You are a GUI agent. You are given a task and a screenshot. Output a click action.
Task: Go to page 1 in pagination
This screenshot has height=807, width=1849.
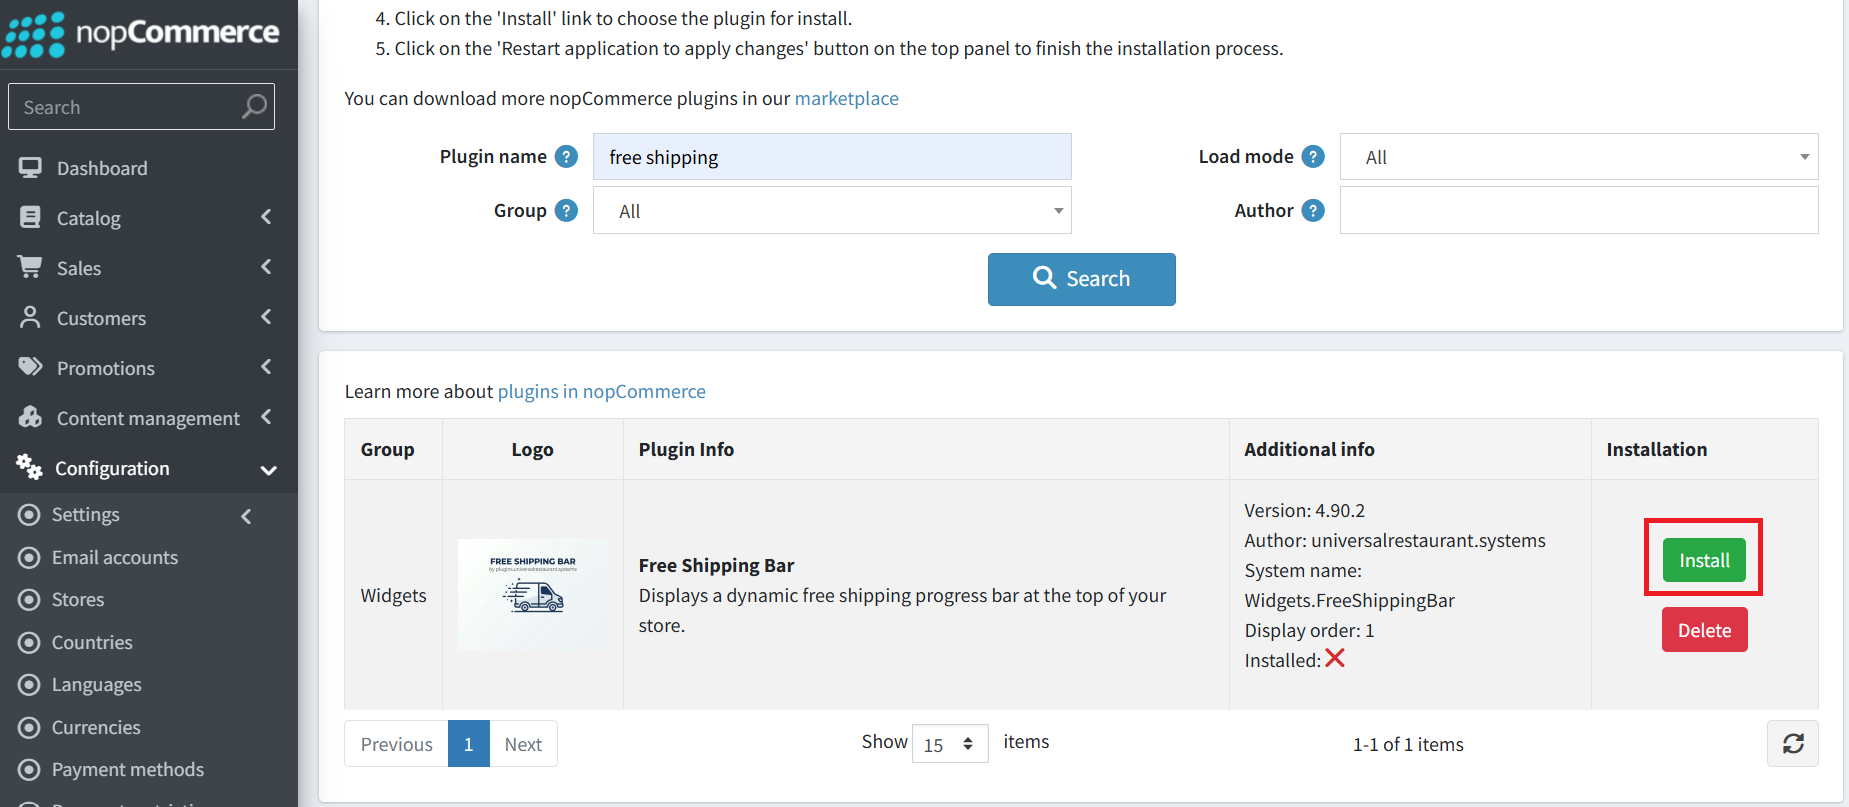[x=468, y=744]
